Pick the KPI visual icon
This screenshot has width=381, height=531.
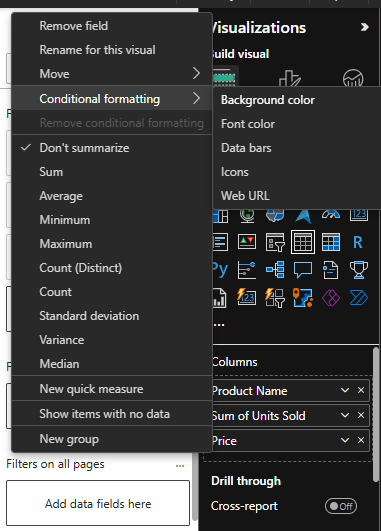tap(247, 242)
